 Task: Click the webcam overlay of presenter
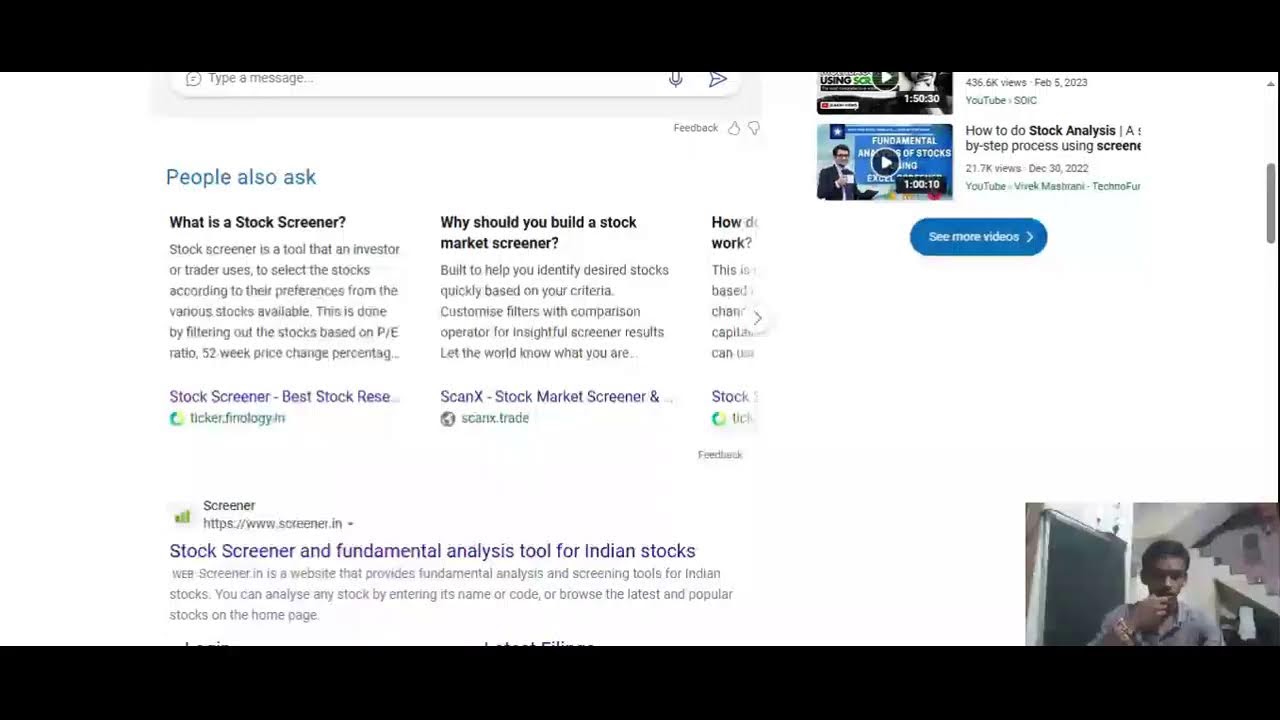[x=1152, y=574]
